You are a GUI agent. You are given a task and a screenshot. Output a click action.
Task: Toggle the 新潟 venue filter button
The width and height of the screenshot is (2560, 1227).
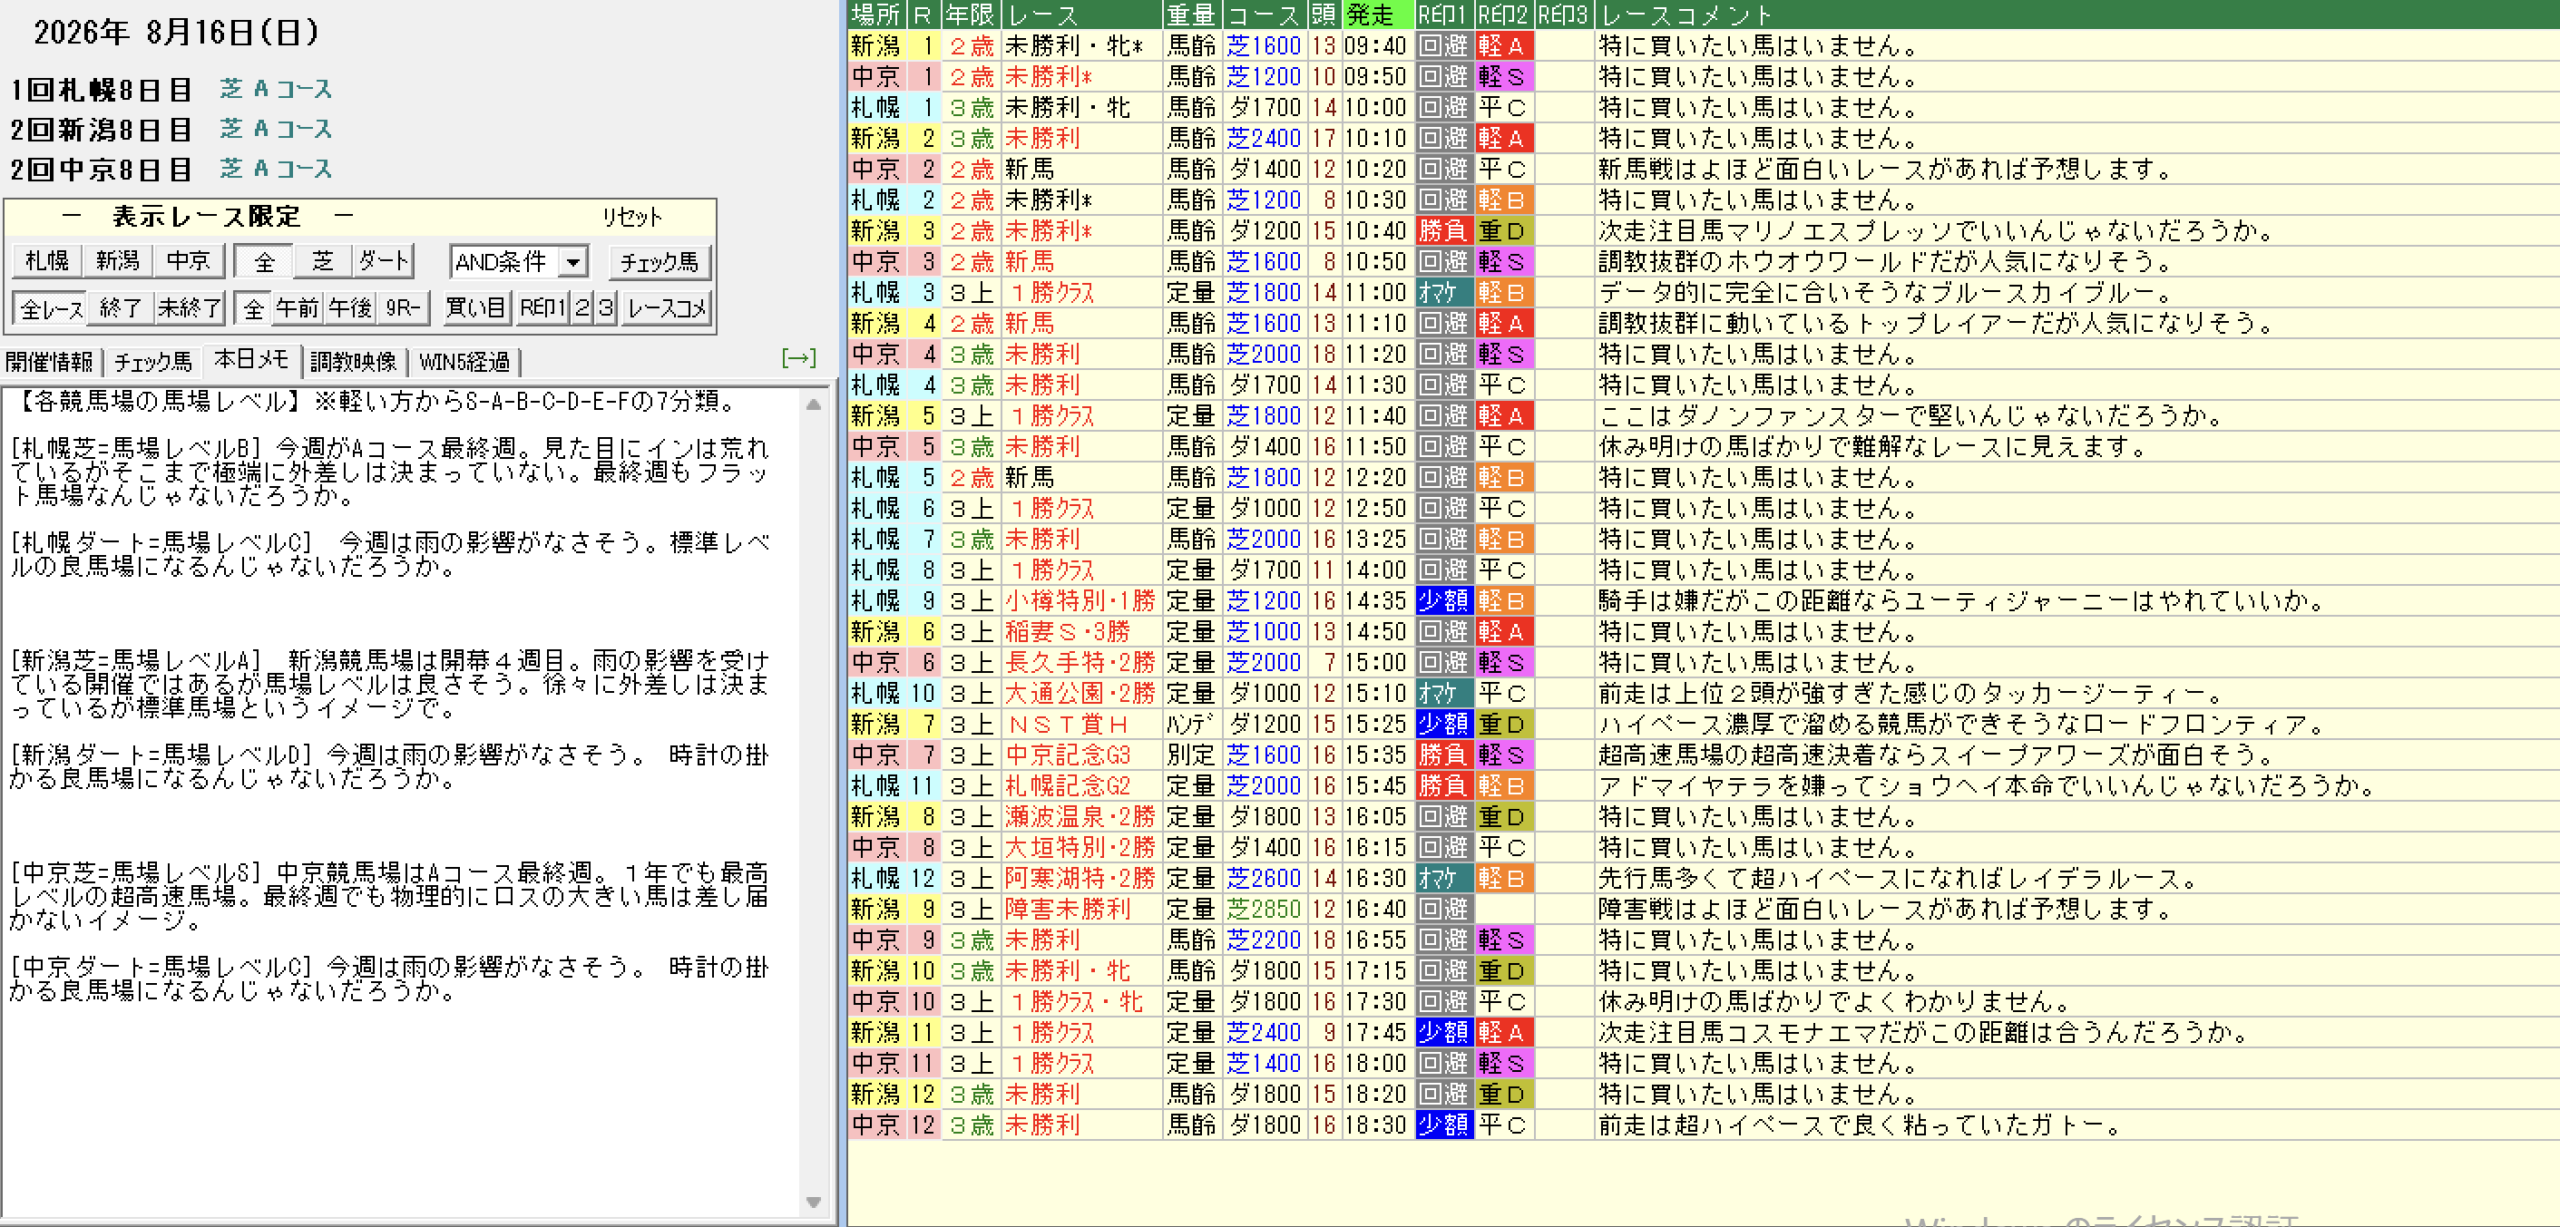117,261
